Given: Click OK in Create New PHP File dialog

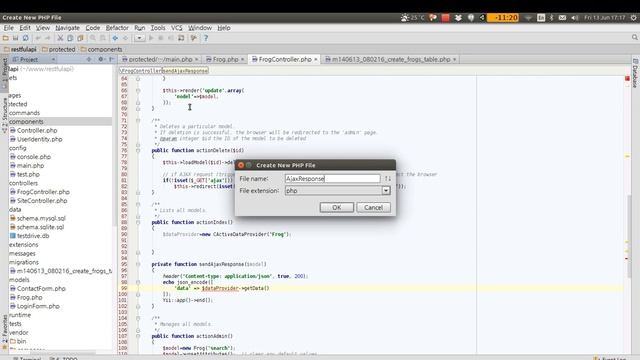Looking at the screenshot, I should (337, 207).
